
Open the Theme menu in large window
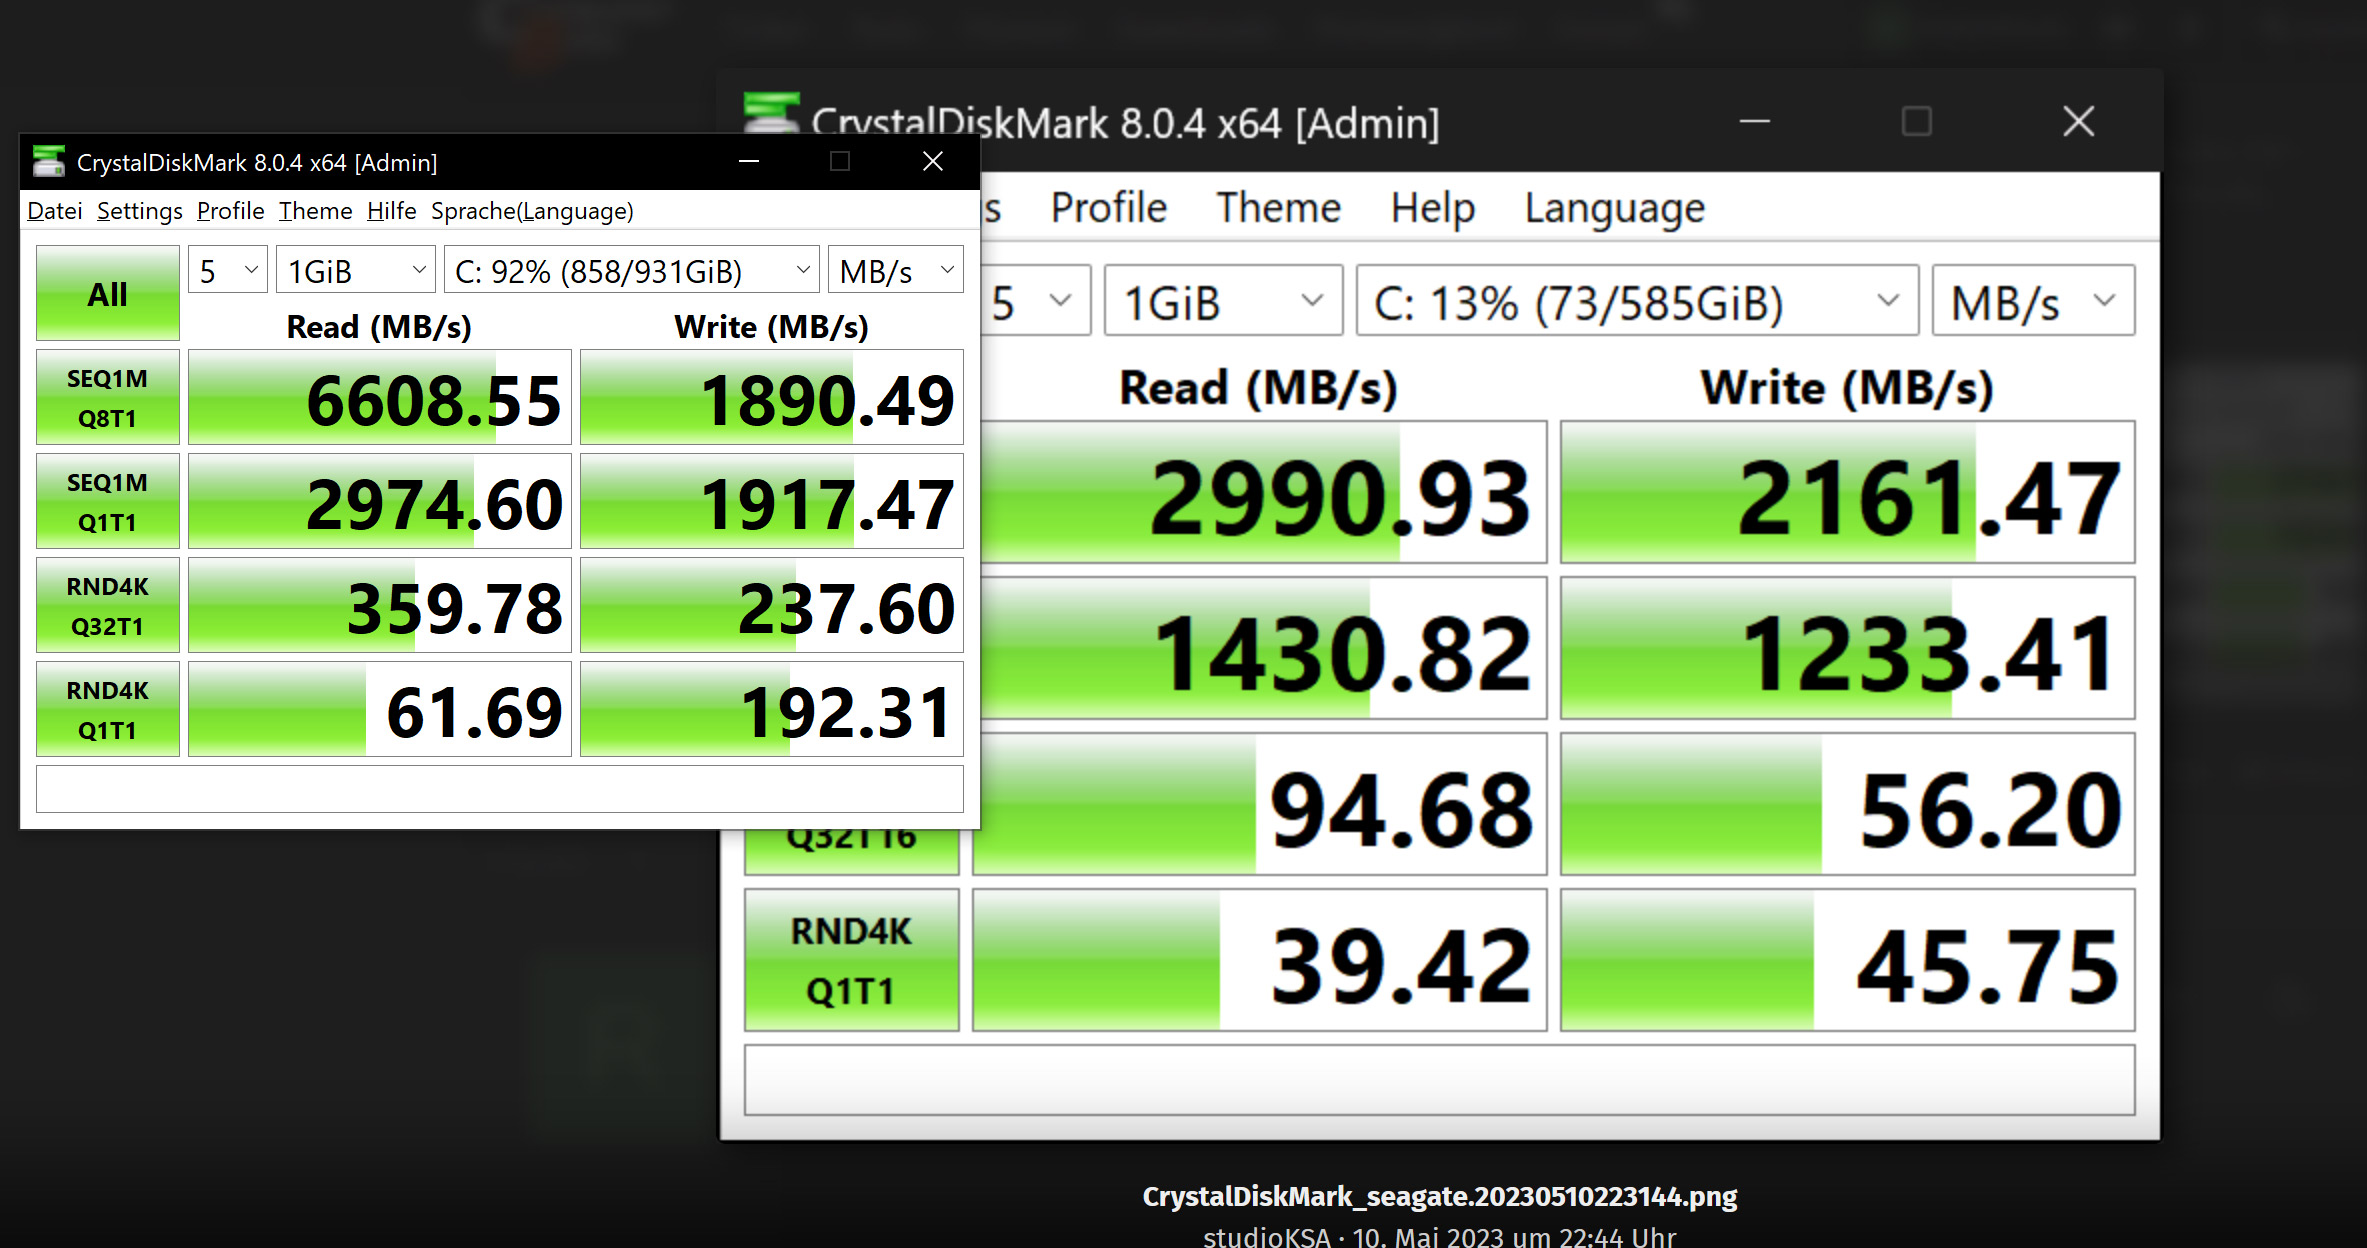point(1277,208)
